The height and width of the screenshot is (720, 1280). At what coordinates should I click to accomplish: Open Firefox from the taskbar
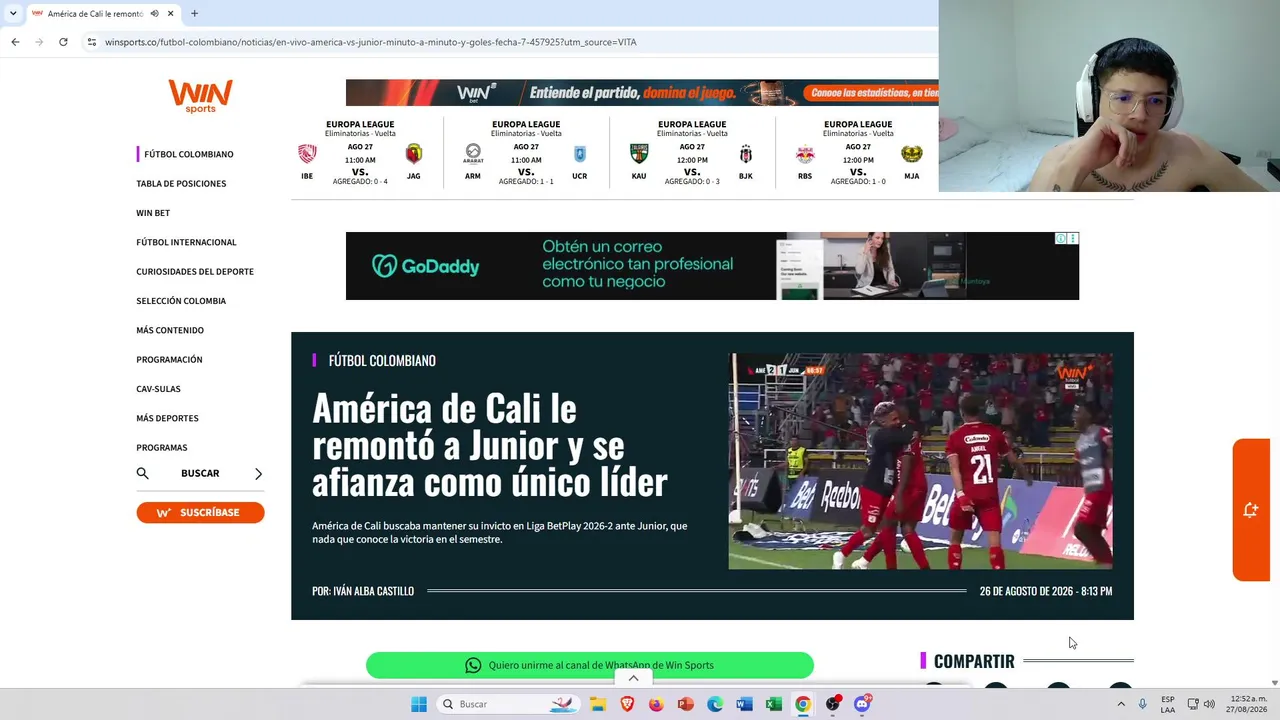pos(656,704)
